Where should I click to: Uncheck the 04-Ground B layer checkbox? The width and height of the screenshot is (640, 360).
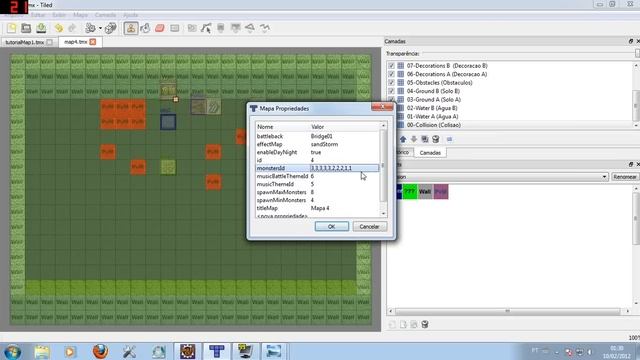[x=391, y=91]
